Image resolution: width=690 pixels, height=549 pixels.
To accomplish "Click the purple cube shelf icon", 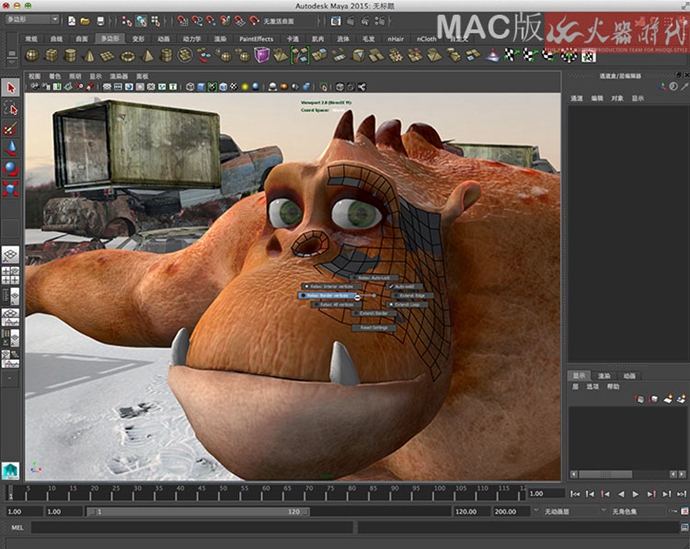I will tap(261, 55).
